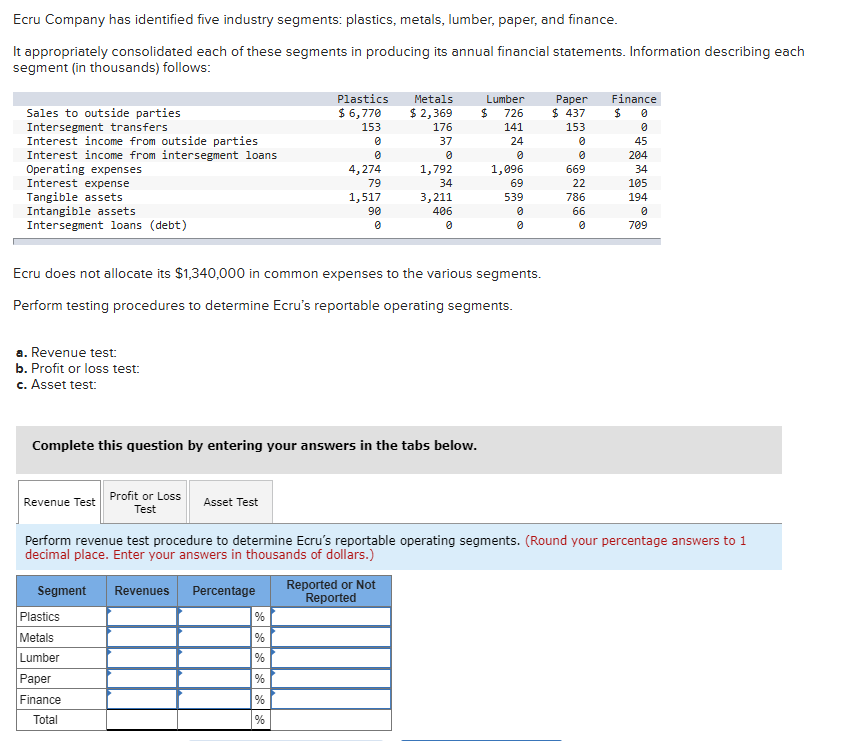Click the Lumber Revenues input cell

click(x=141, y=658)
